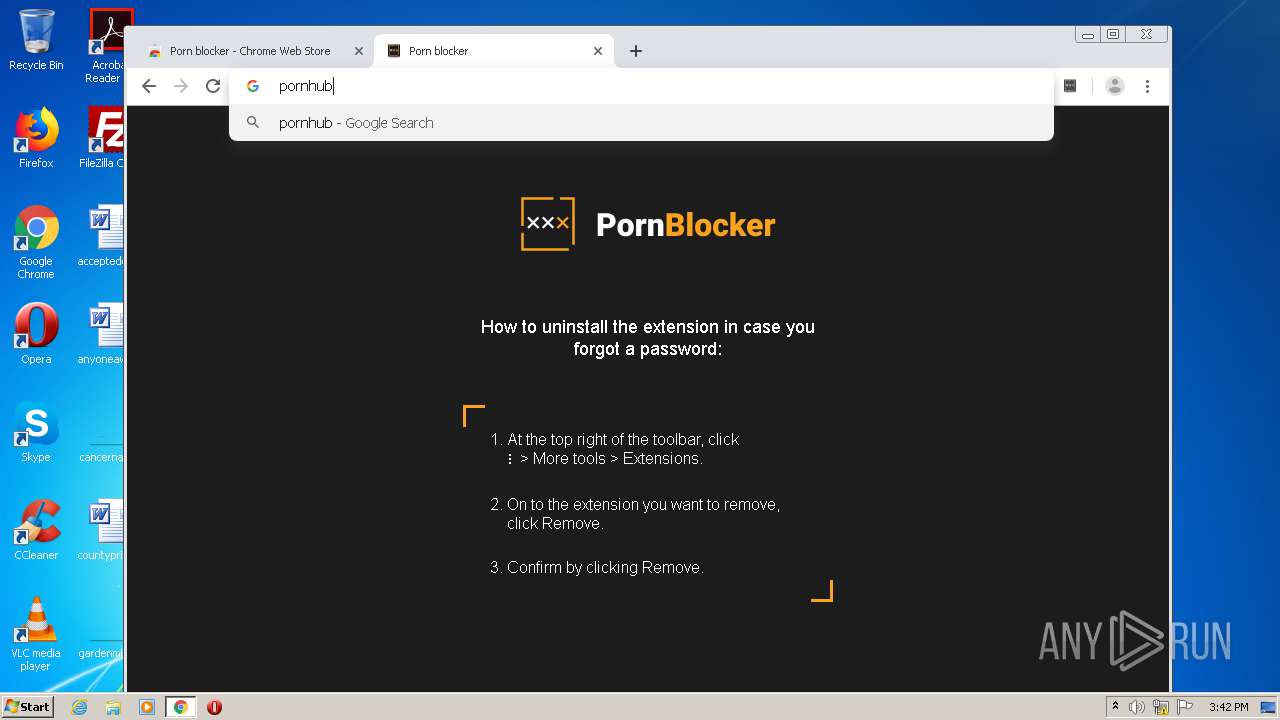
Task: Launch CCleaner from the desktop
Action: coord(36,530)
